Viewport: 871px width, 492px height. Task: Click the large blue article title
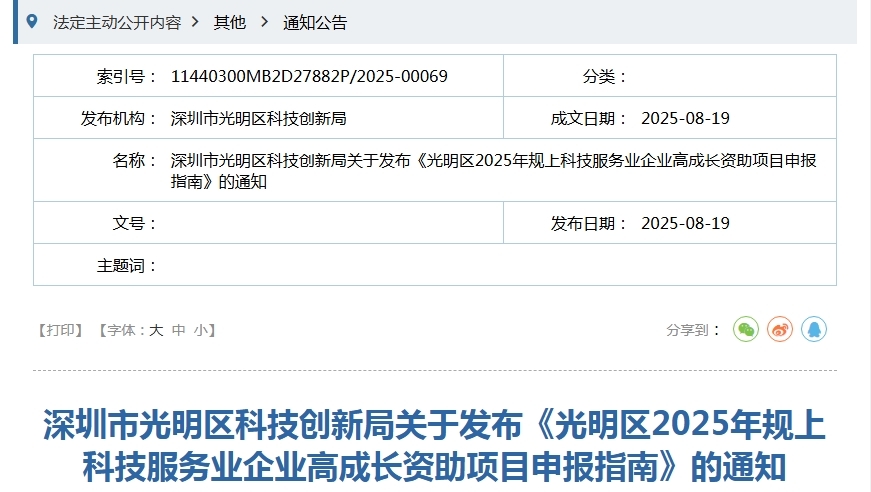pos(435,445)
